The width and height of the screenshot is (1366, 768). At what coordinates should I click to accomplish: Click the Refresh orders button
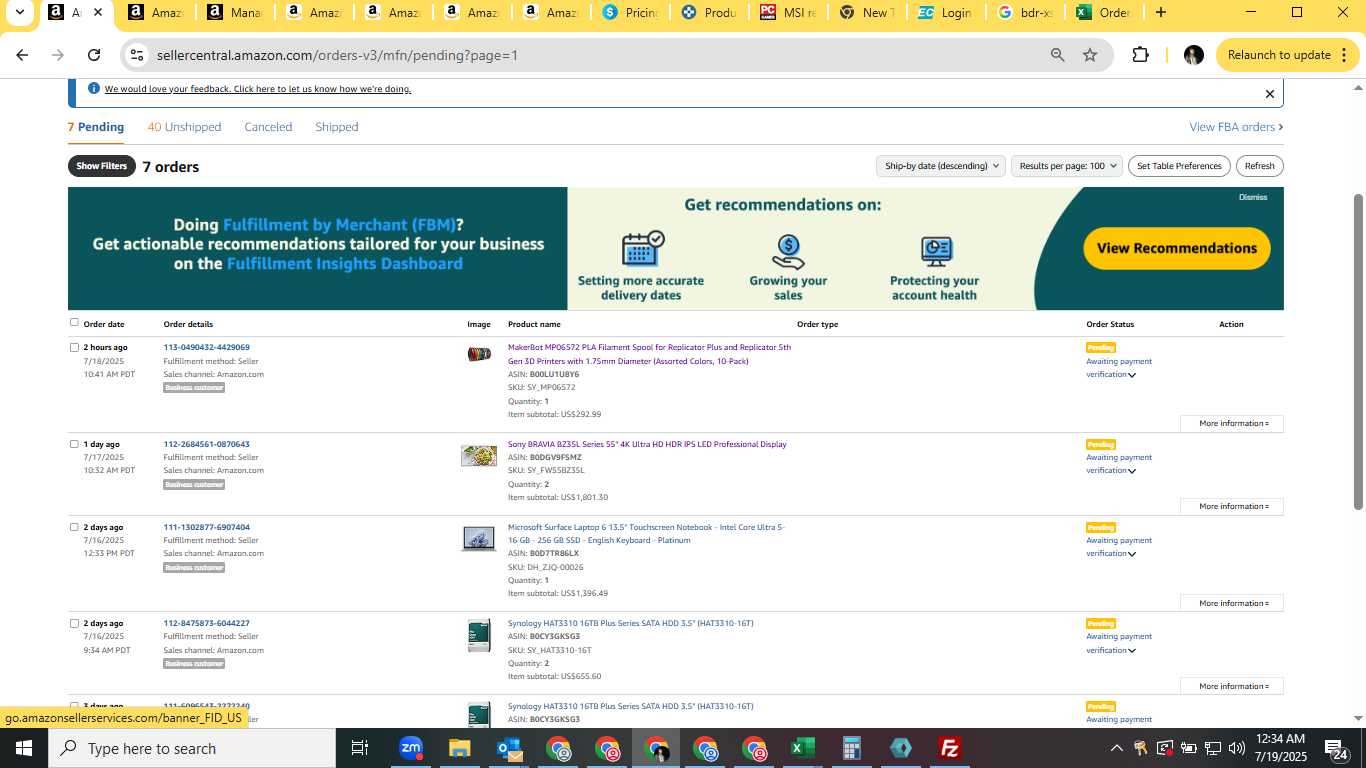coord(1260,166)
